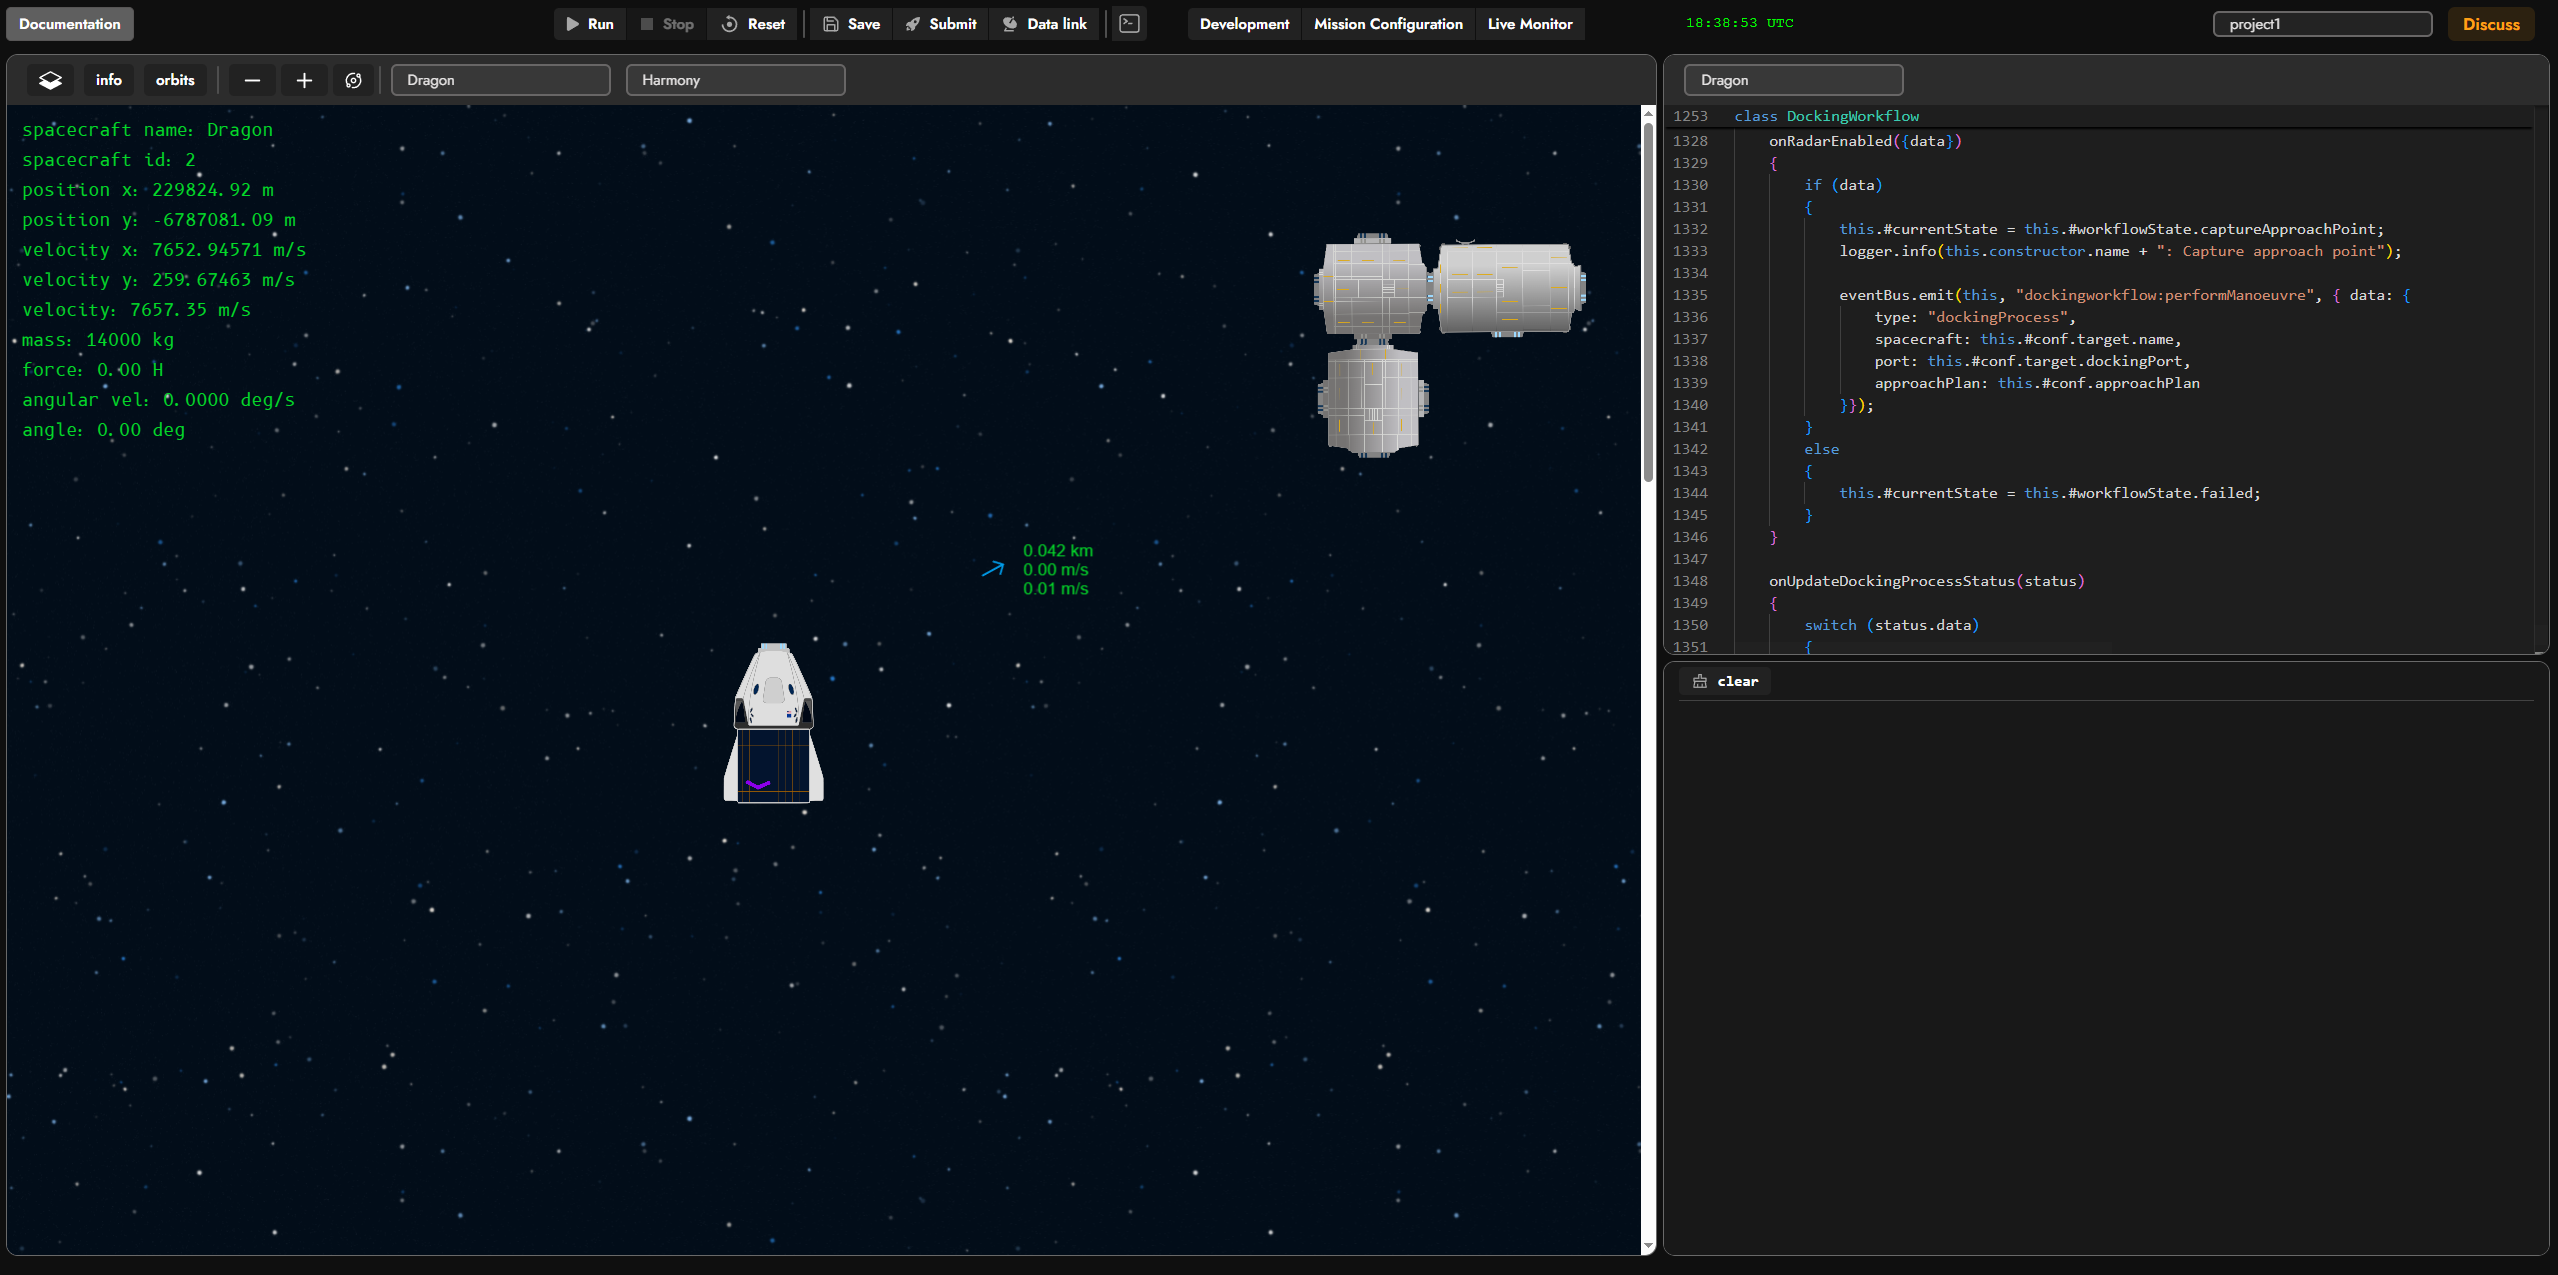
Task: Click the simulation view scrollbar thumb
Action: pos(1649,301)
